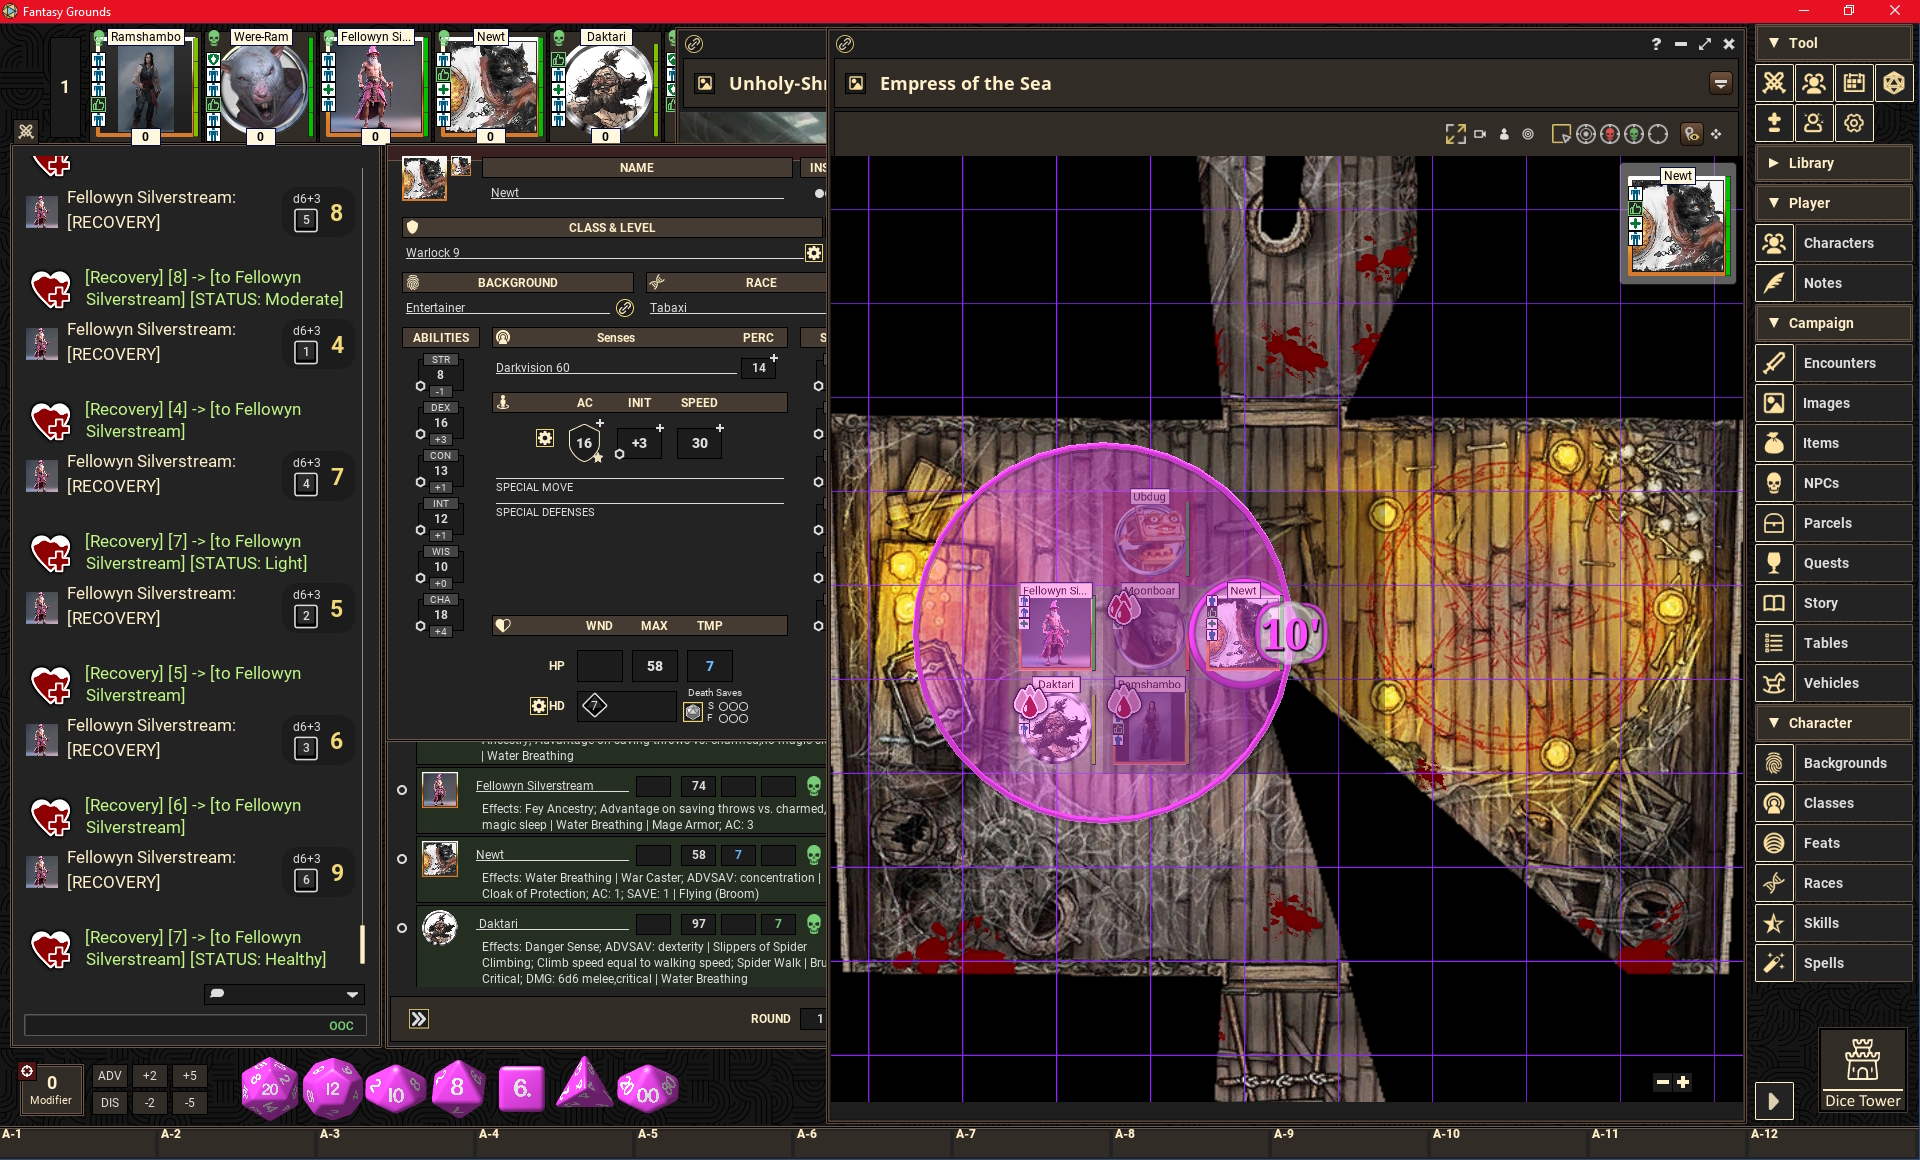Advance to next actor in combat tracker
The height and width of the screenshot is (1160, 1920).
pyautogui.click(x=419, y=1018)
